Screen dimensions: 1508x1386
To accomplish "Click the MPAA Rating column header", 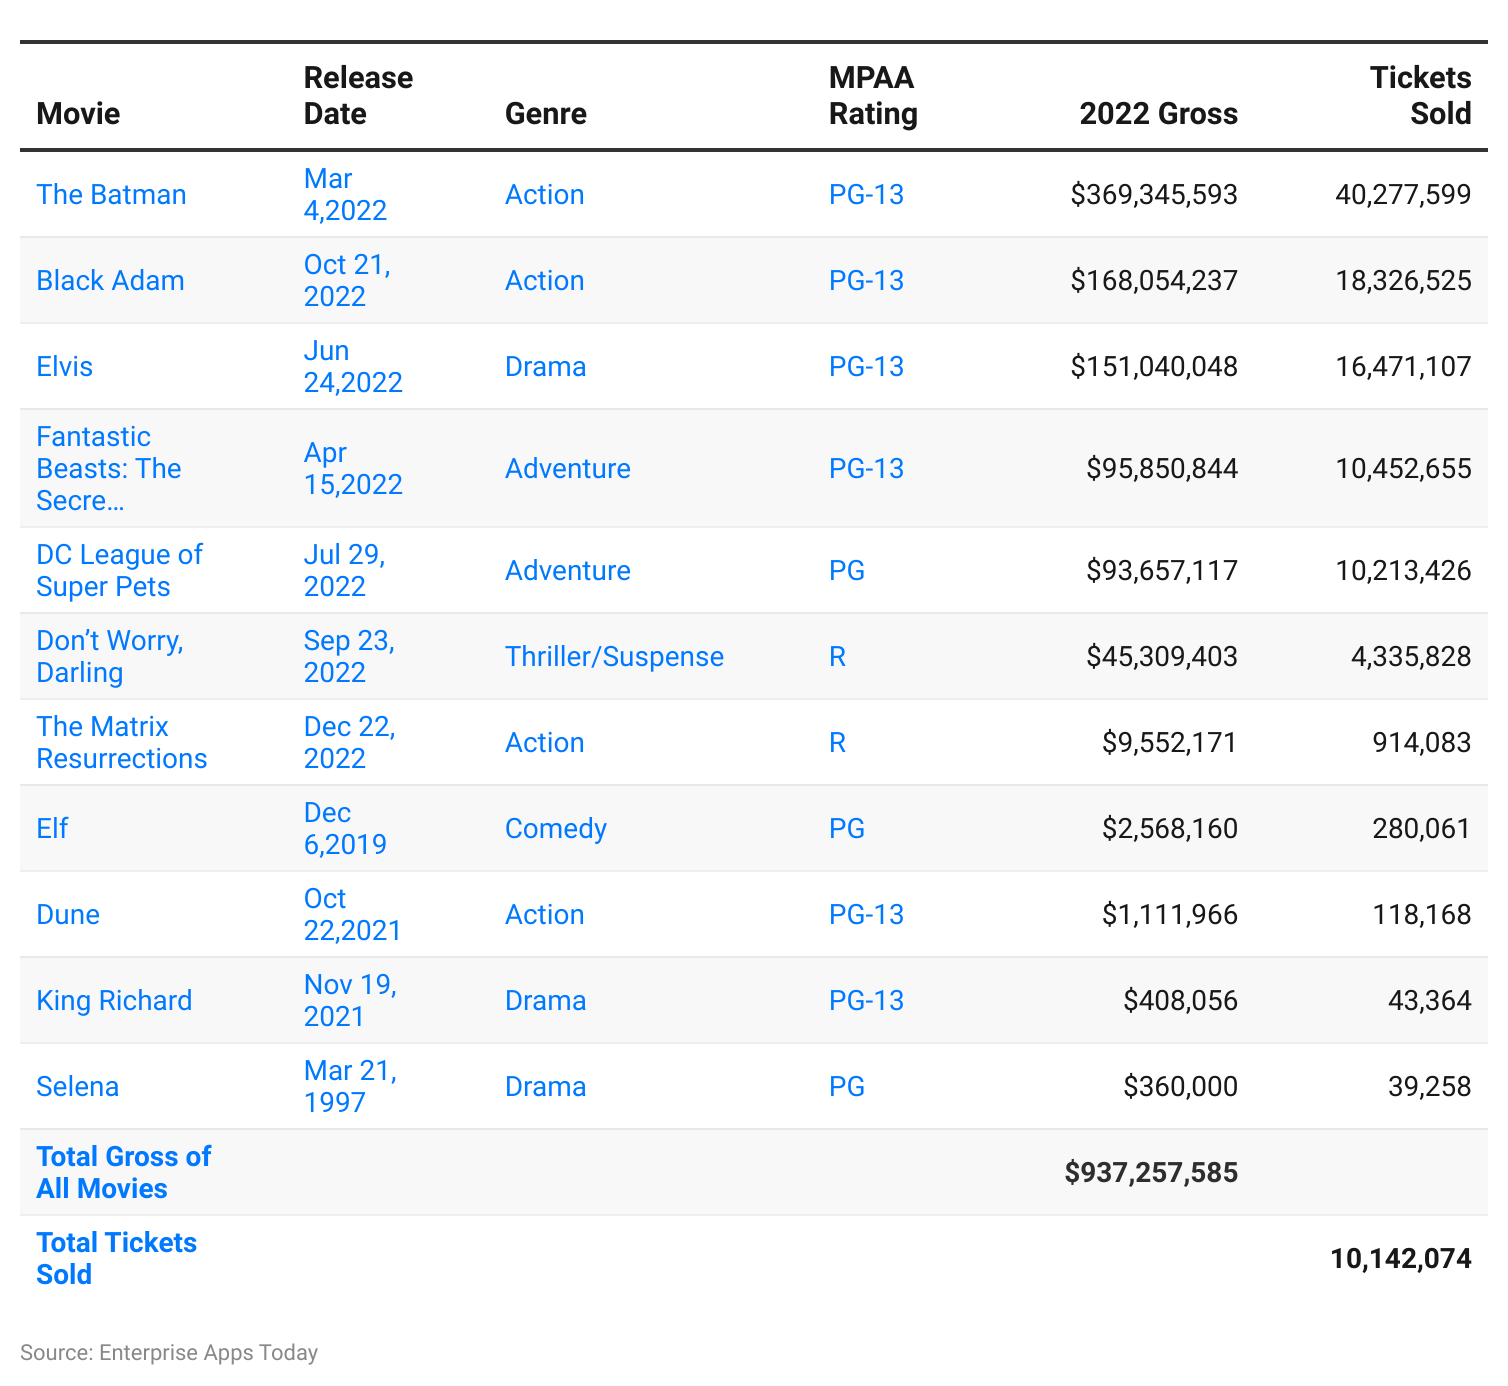I will pos(873,95).
